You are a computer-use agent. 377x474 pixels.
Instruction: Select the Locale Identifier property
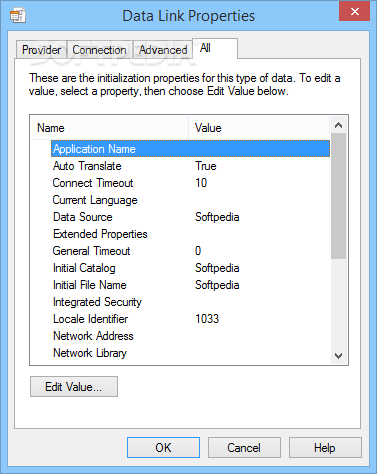[x=90, y=319]
